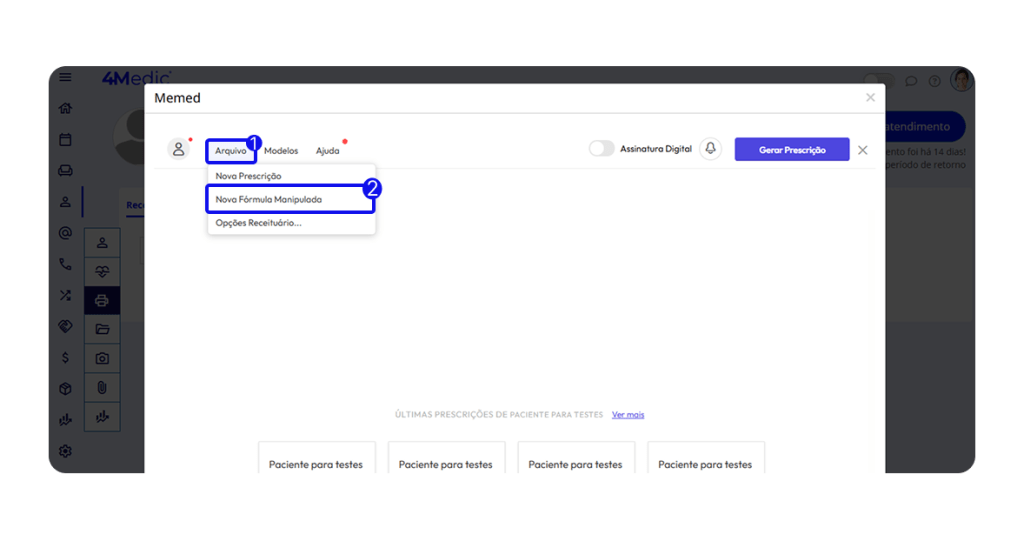The width and height of the screenshot is (1024, 548).
Task: Expand the Modelos menu
Action: [281, 151]
